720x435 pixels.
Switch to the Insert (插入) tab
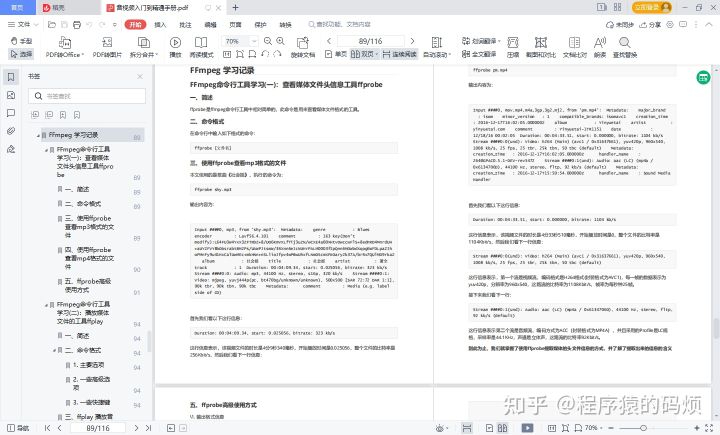click(x=160, y=24)
